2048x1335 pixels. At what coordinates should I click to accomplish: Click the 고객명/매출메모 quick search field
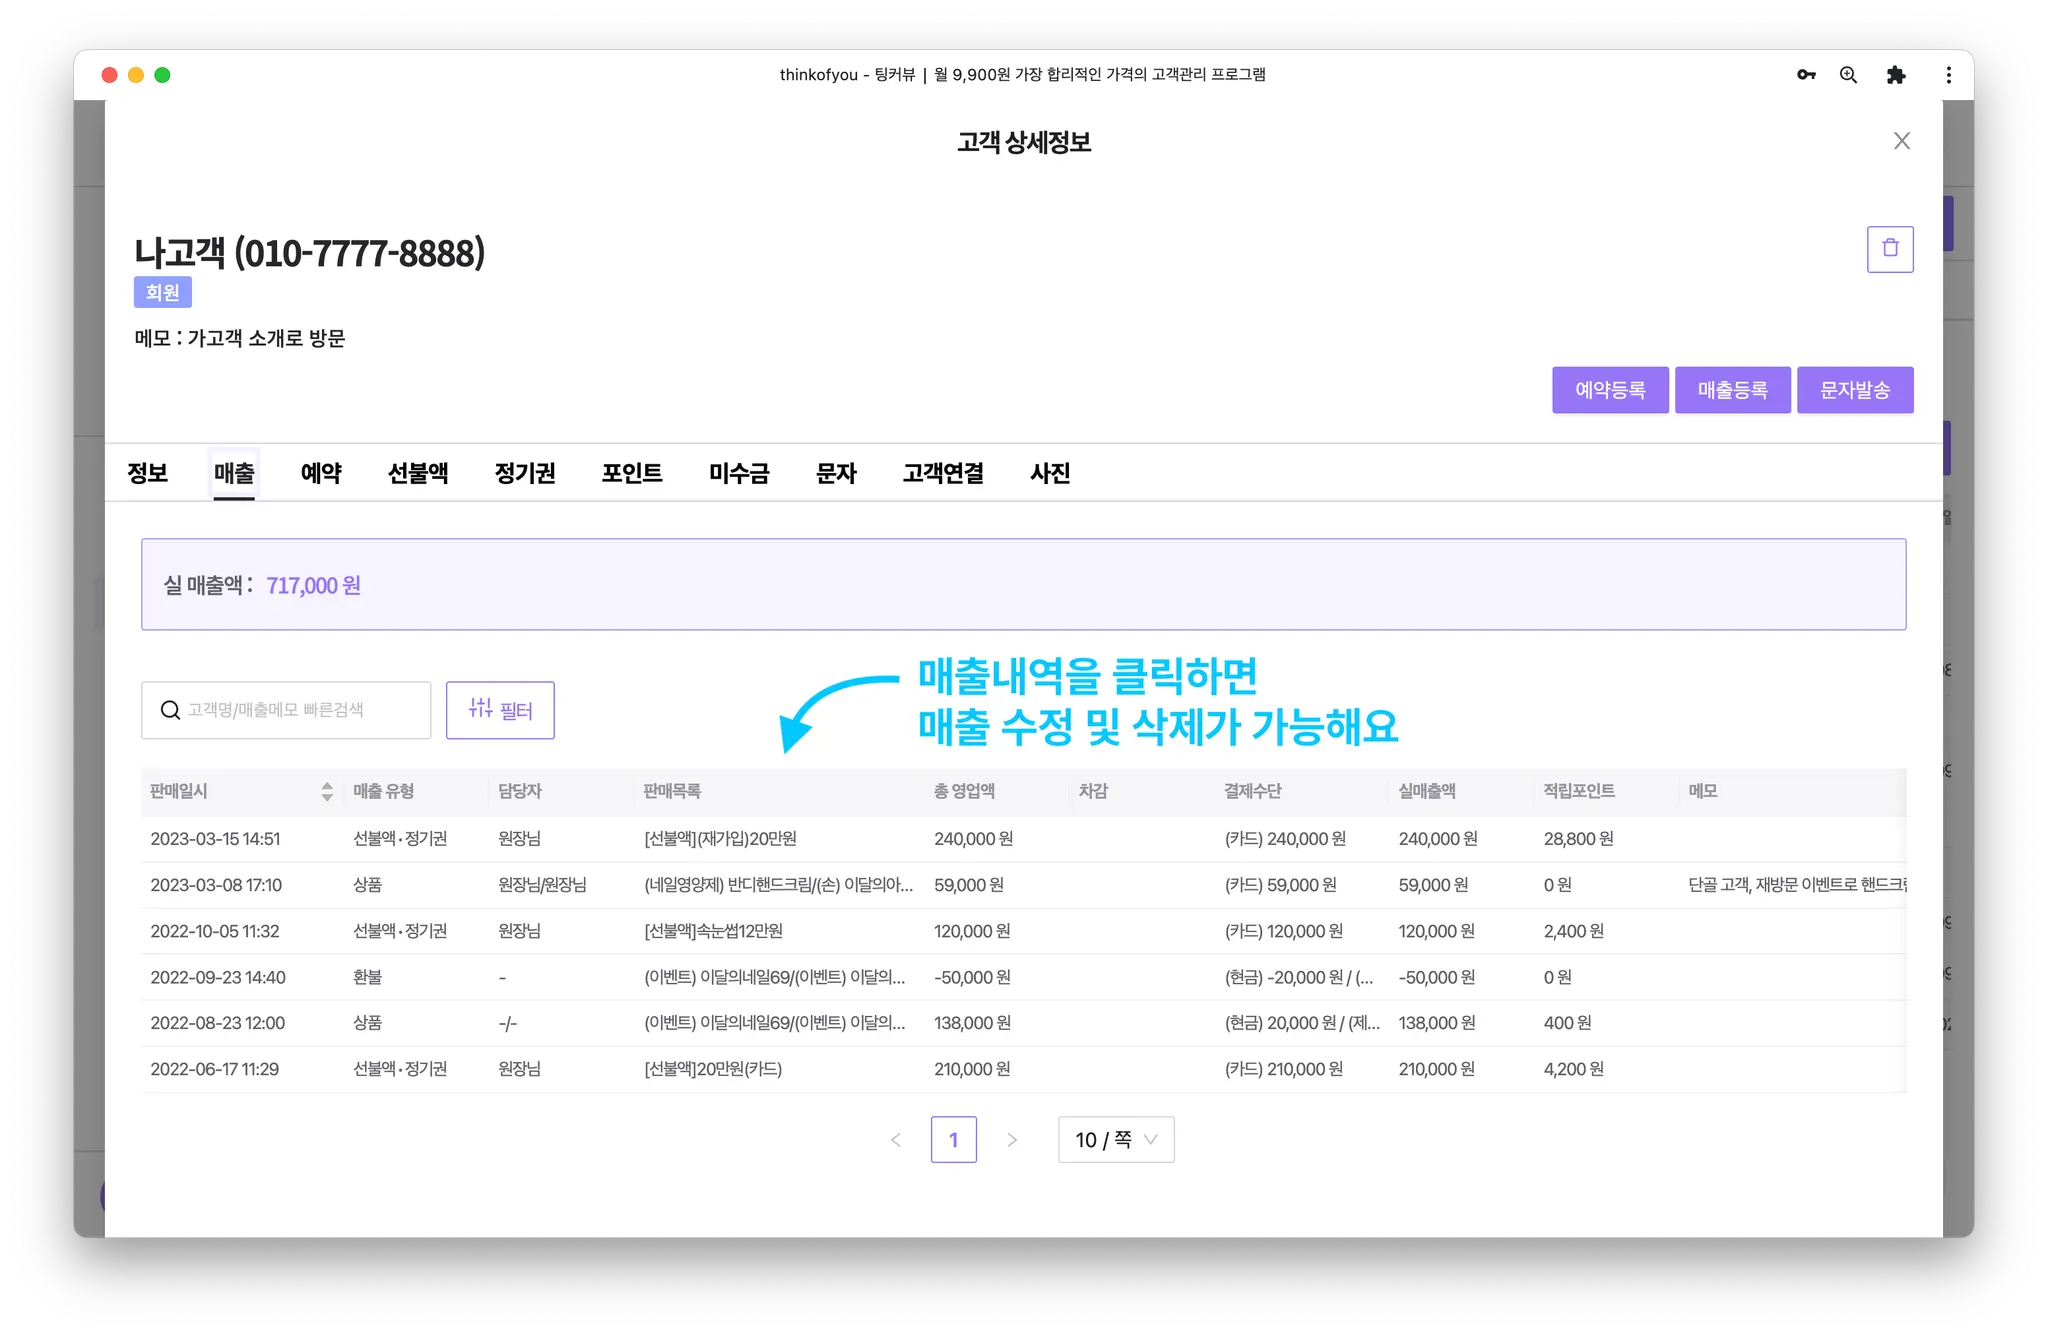pos(300,710)
